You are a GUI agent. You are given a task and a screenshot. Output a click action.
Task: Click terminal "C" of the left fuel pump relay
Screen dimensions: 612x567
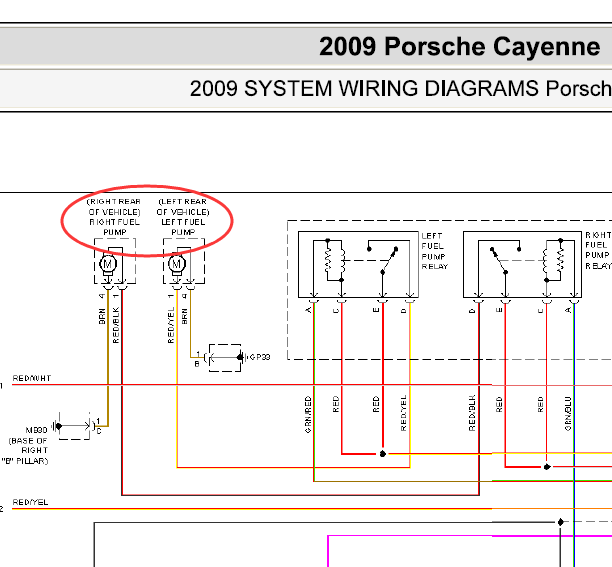coord(336,311)
